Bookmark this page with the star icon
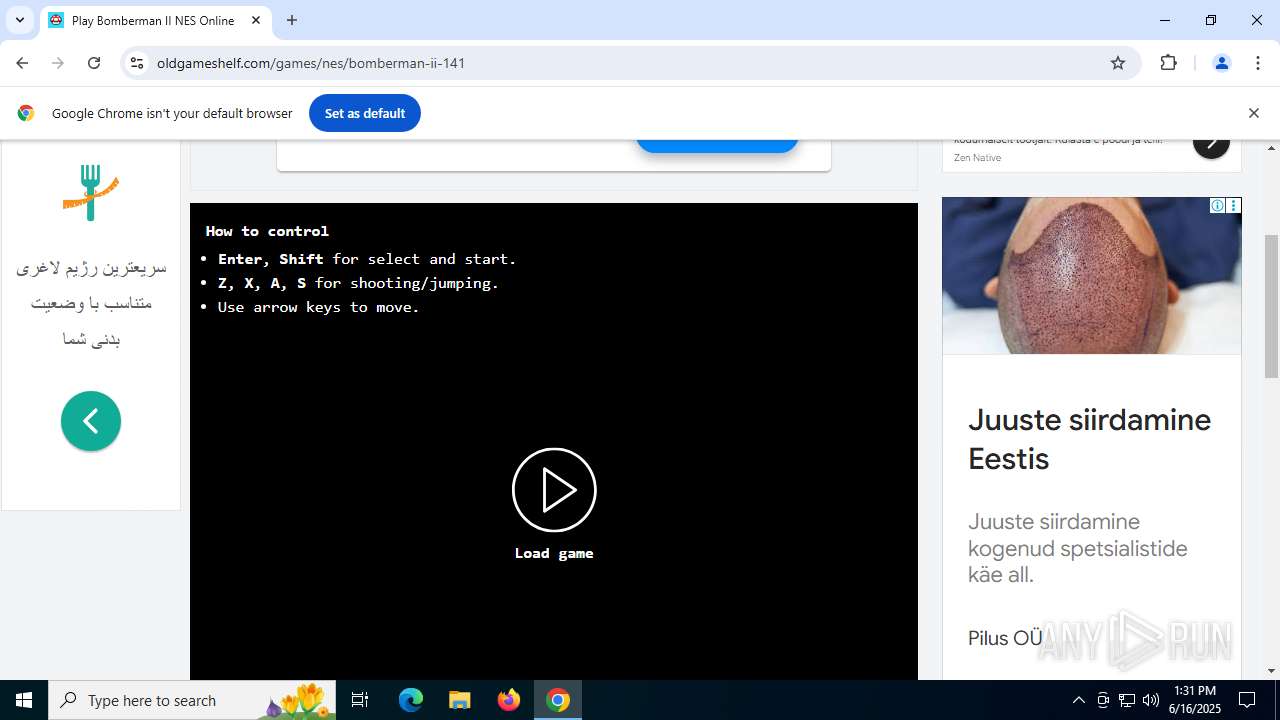Screen dimensions: 1280x720 (x=1118, y=63)
